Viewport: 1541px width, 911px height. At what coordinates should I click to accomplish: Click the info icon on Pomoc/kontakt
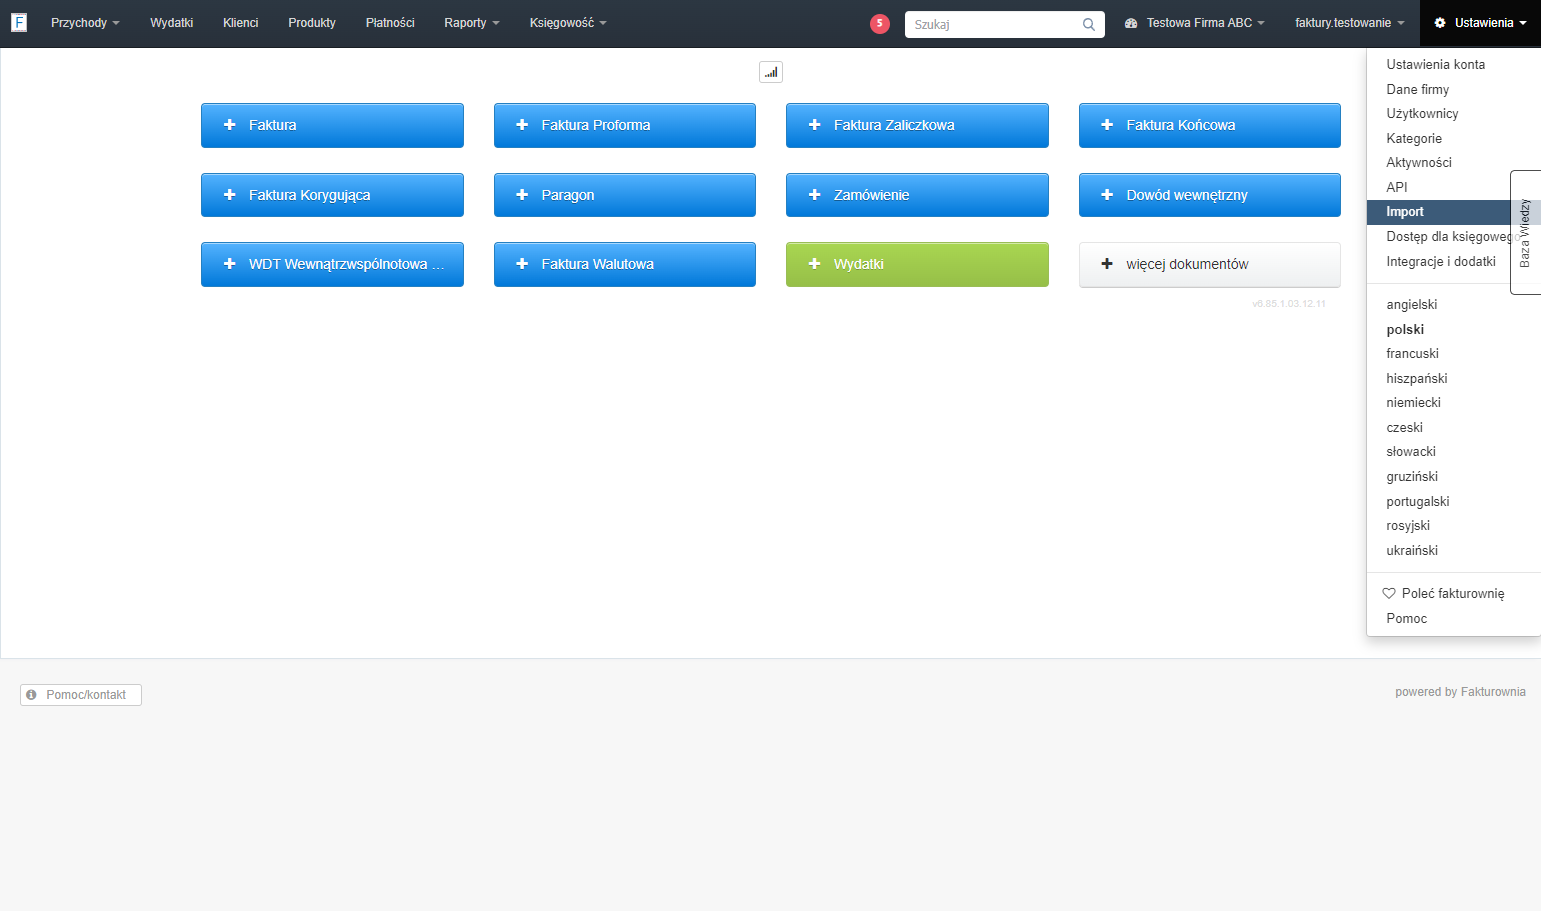click(x=31, y=695)
